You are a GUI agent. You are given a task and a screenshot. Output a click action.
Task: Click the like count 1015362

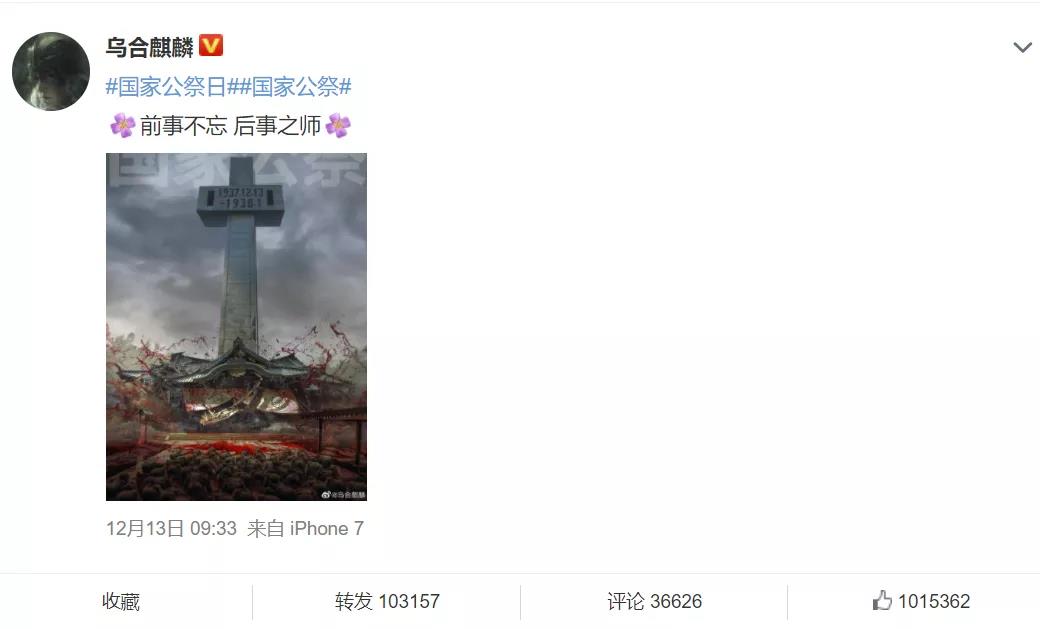934,601
